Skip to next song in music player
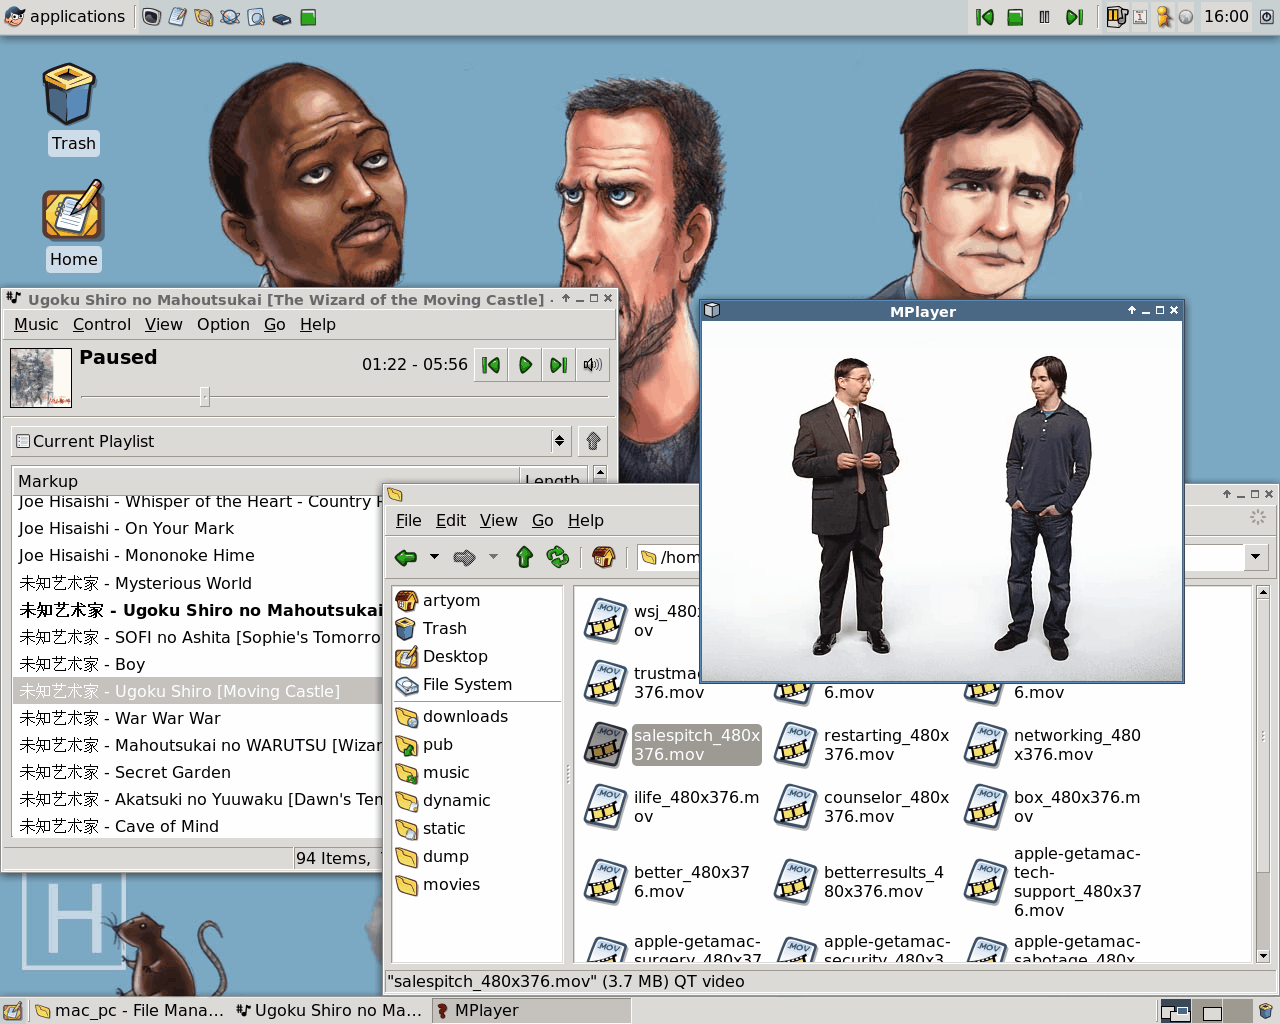 (559, 365)
